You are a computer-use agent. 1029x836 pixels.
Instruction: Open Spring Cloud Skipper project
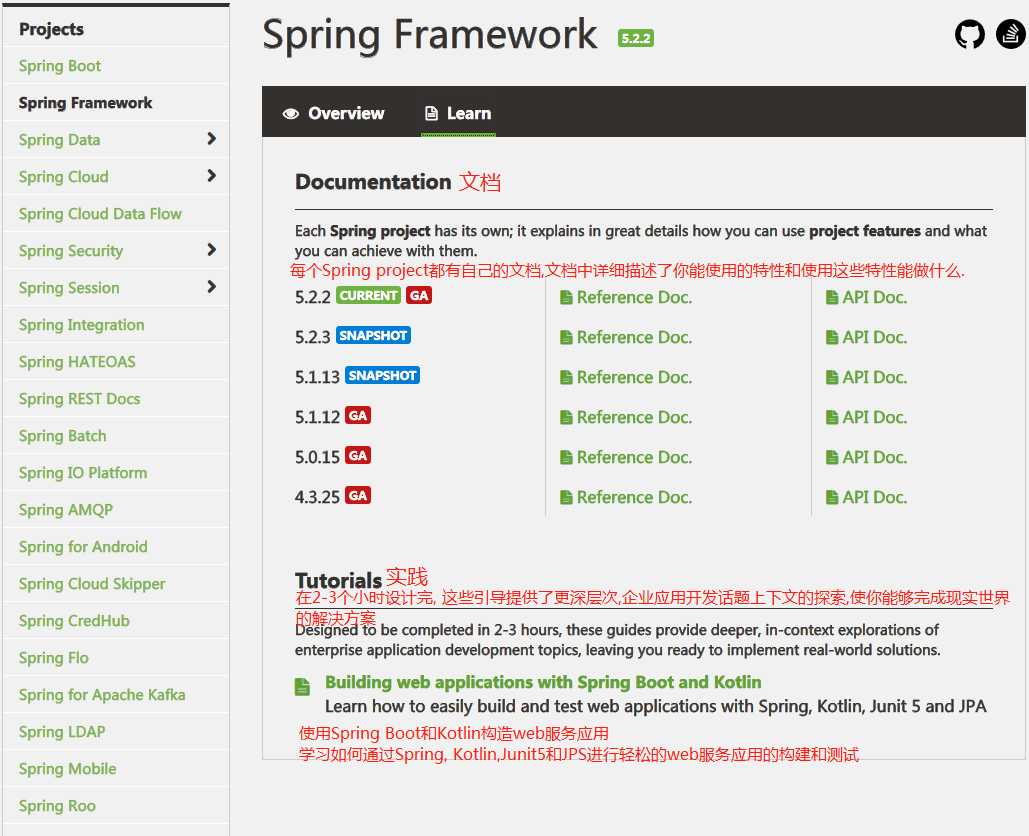[92, 584]
